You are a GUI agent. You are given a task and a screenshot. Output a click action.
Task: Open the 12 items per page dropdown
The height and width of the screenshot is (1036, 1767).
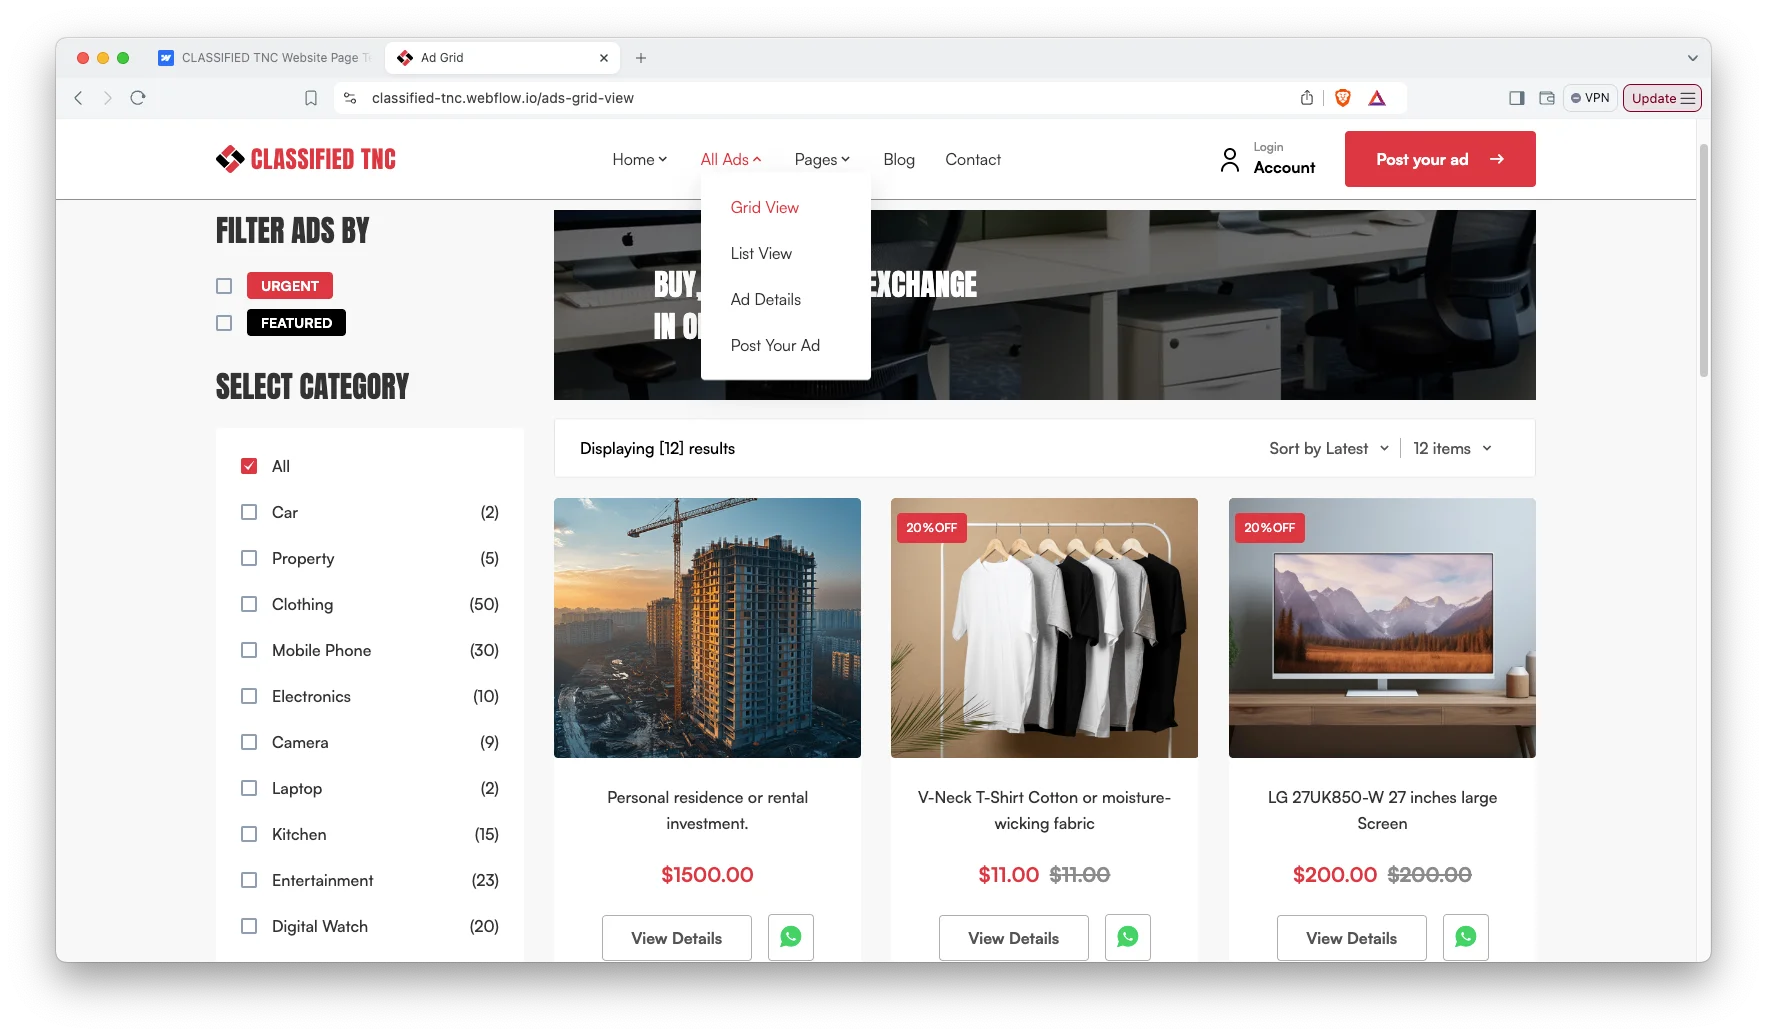tap(1452, 449)
